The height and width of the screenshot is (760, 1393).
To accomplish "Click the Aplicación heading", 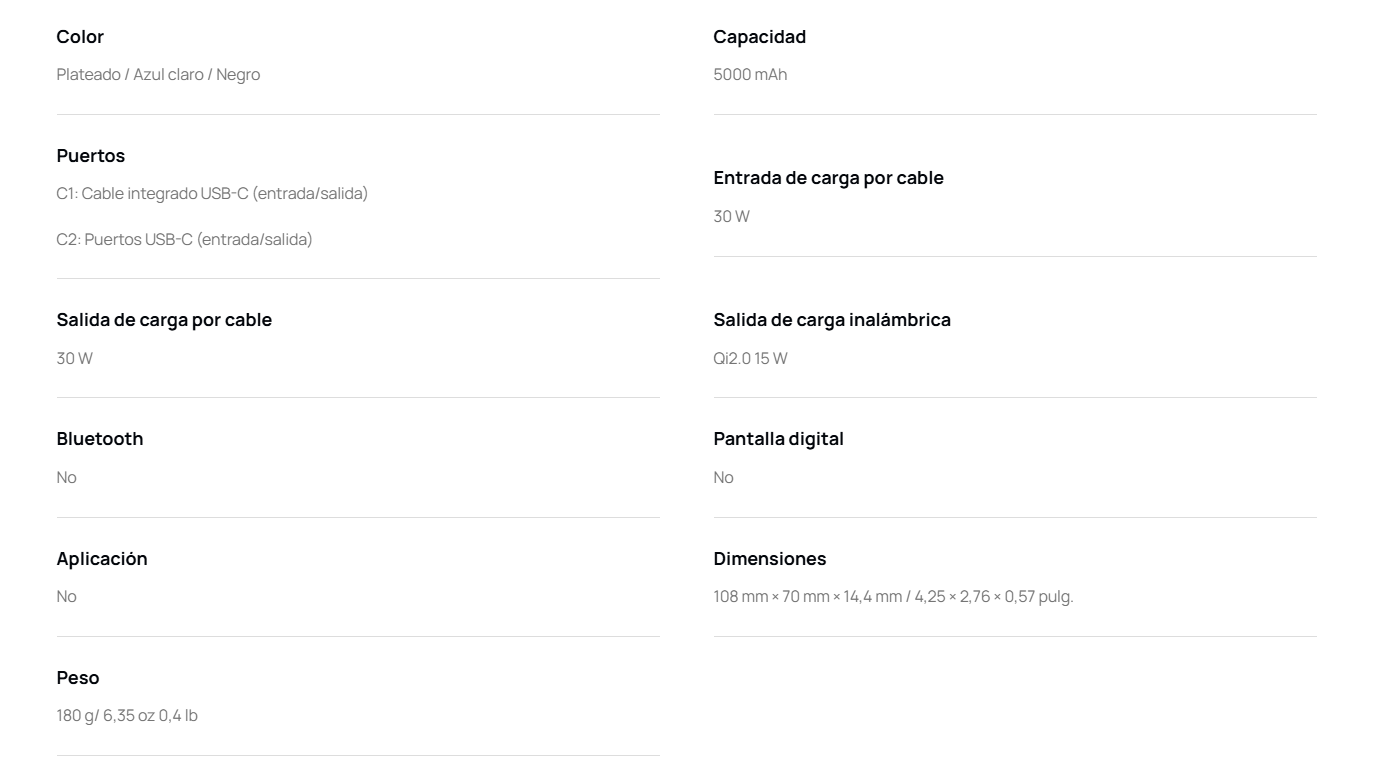I will tap(102, 559).
